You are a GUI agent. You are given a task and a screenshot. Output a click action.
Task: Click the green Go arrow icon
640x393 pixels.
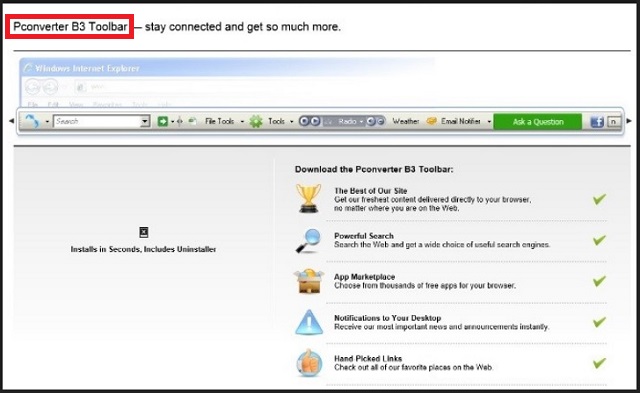[x=163, y=121]
